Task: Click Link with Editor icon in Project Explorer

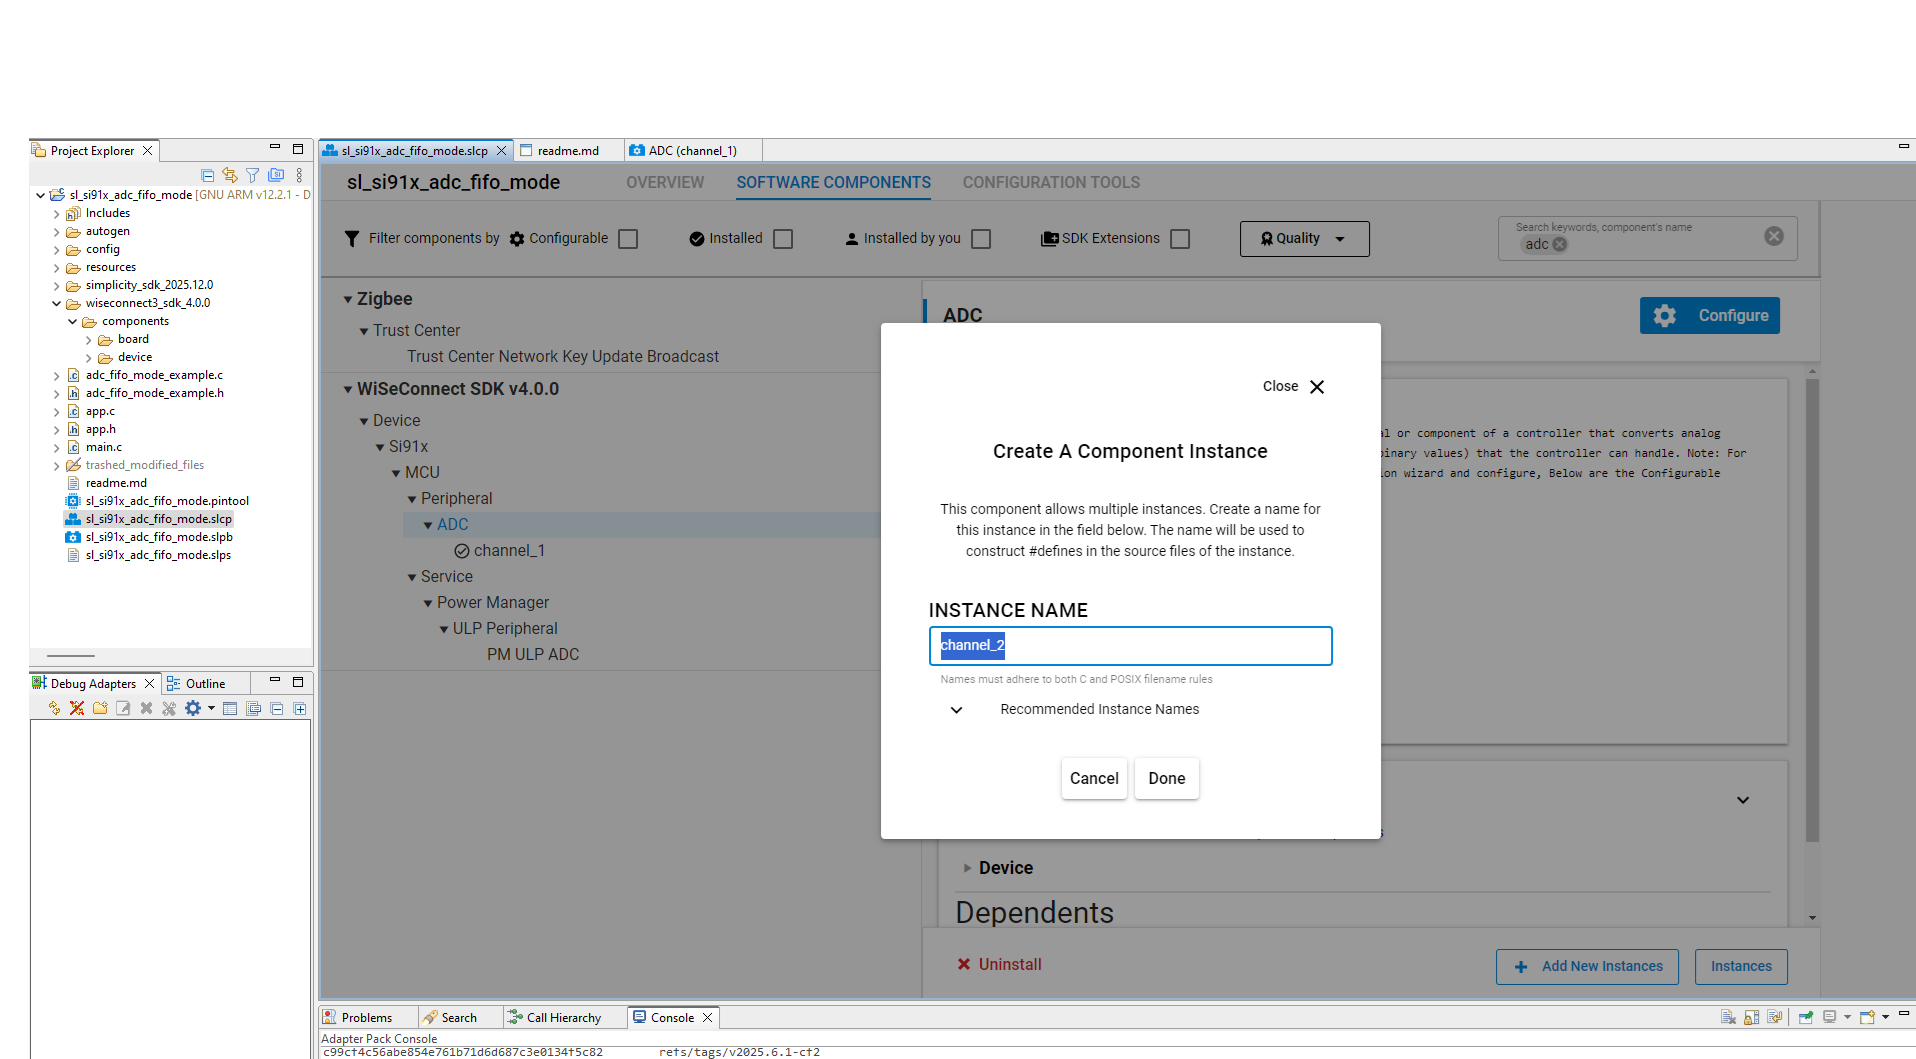Action: pos(230,175)
